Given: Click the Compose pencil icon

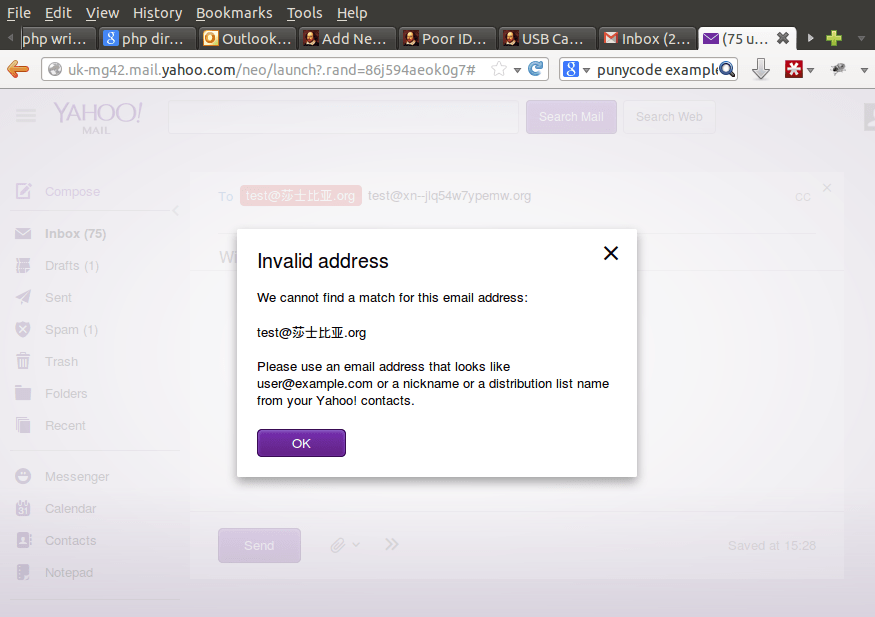Looking at the screenshot, I should [x=23, y=191].
